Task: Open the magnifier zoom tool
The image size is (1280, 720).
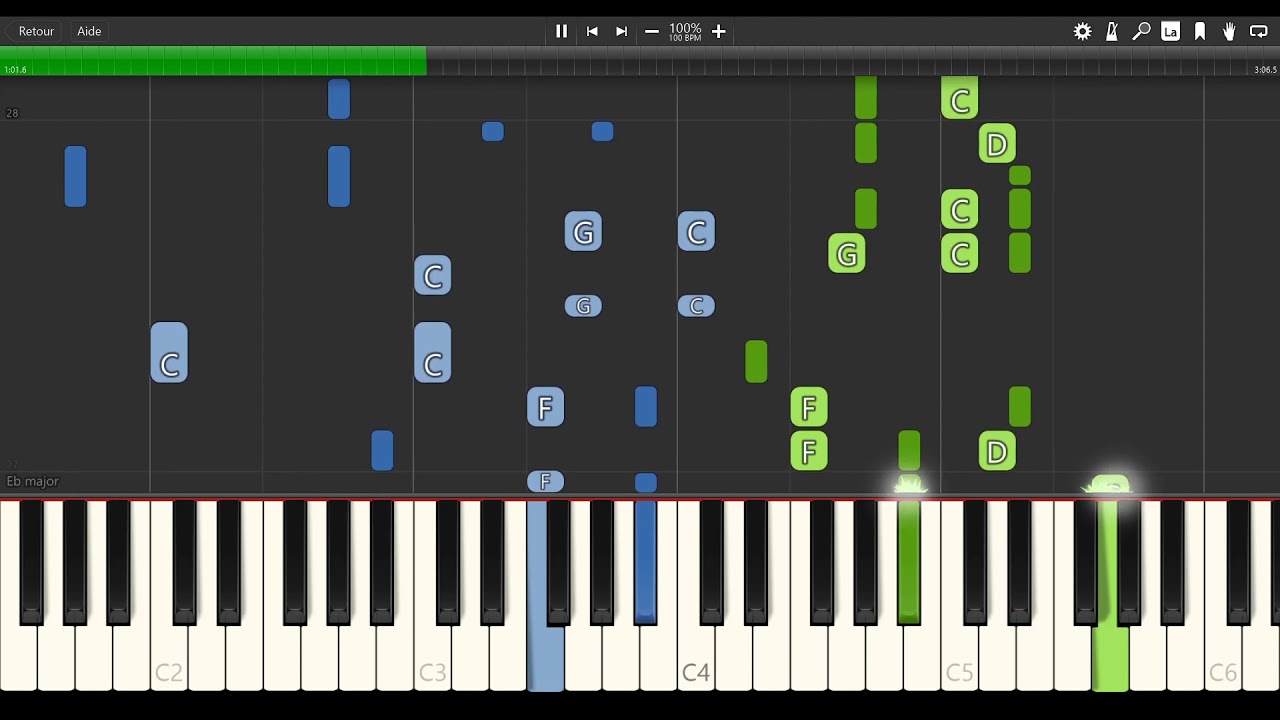Action: [1141, 31]
